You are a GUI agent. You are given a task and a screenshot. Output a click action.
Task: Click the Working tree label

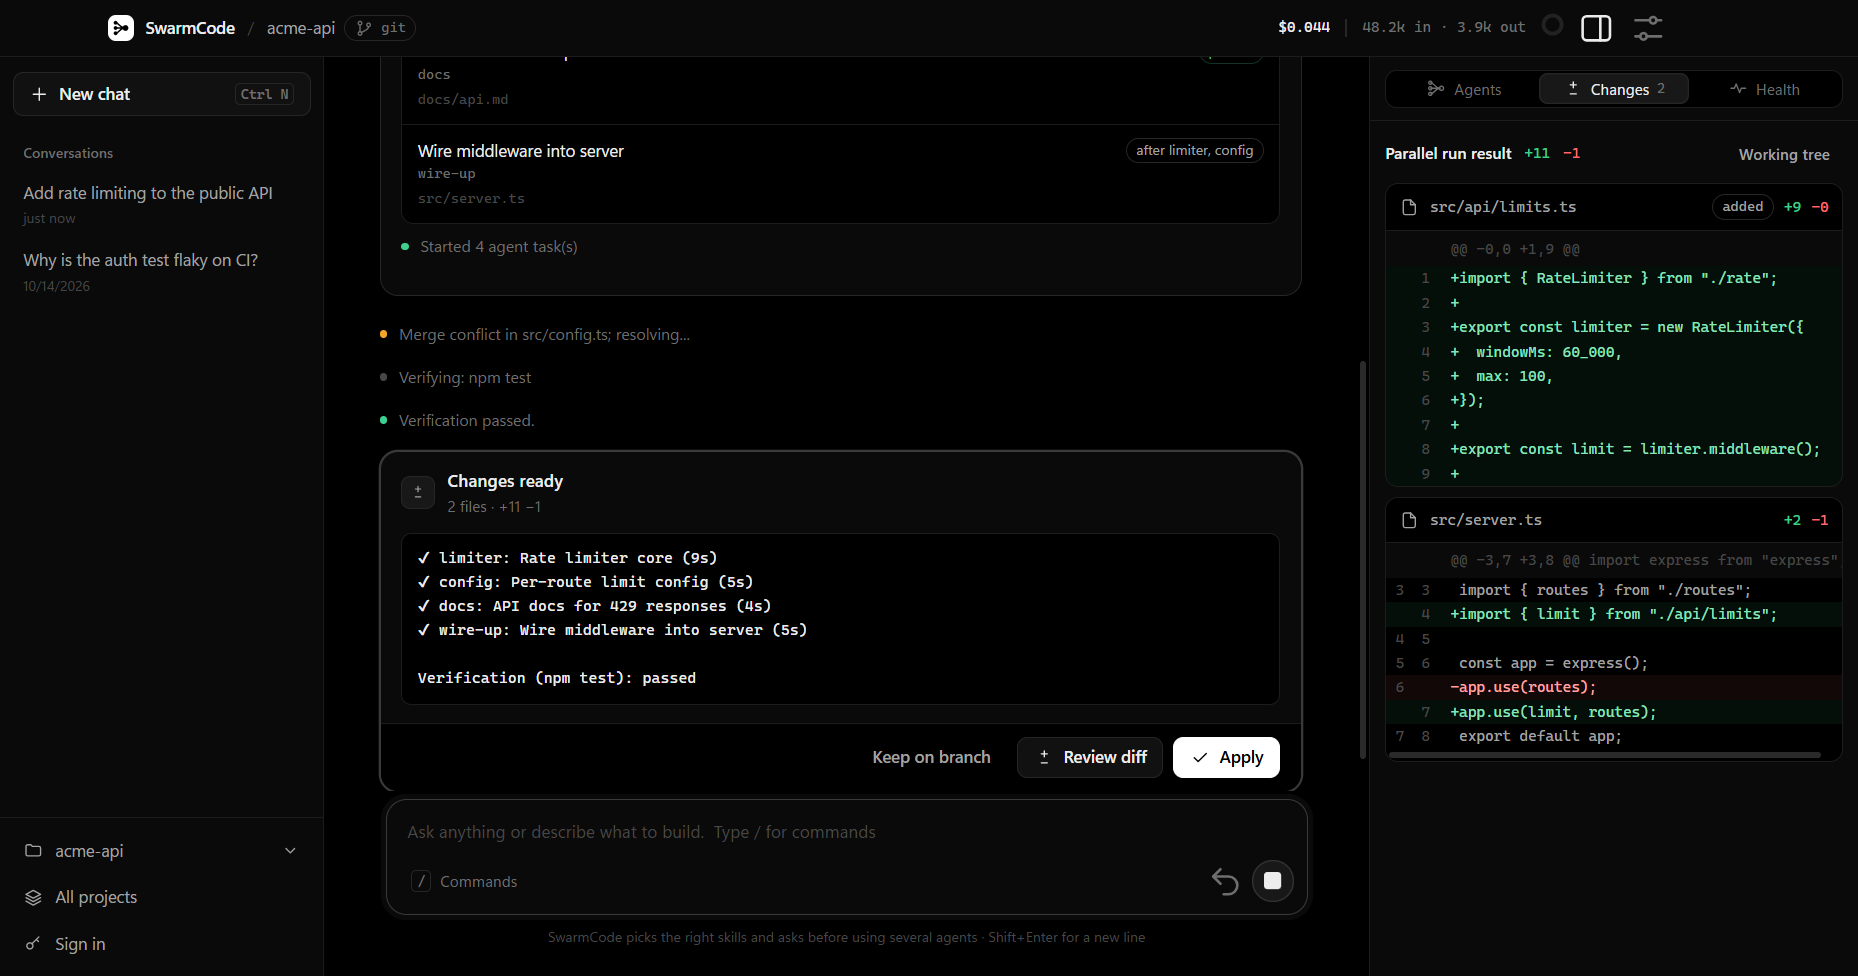coord(1784,154)
